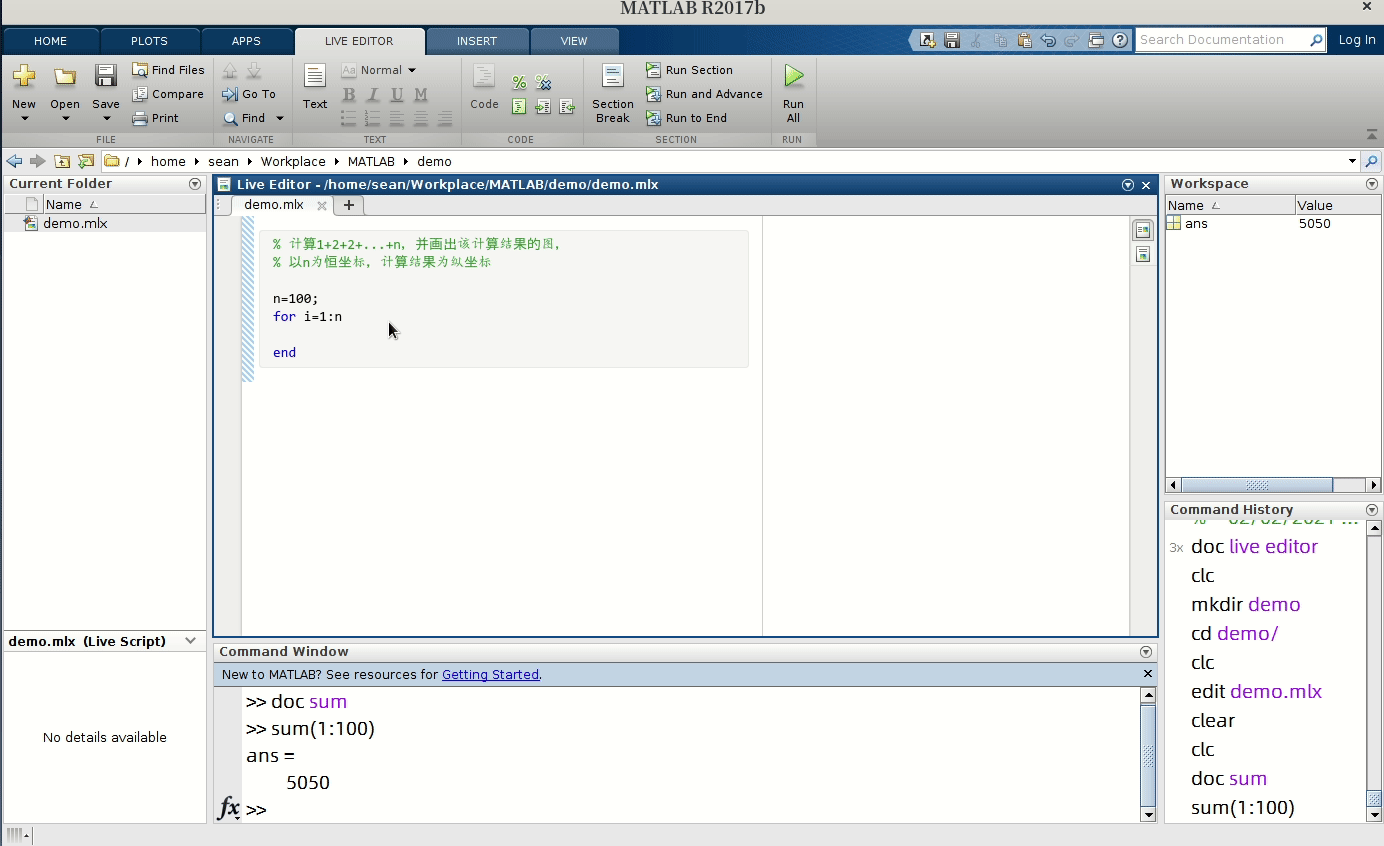Align text left
1384x846 pixels.
(x=397, y=118)
